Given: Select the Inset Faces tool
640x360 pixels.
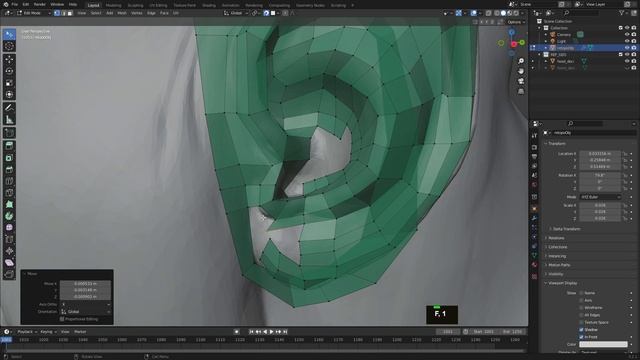Looking at the screenshot, I should click(x=9, y=158).
